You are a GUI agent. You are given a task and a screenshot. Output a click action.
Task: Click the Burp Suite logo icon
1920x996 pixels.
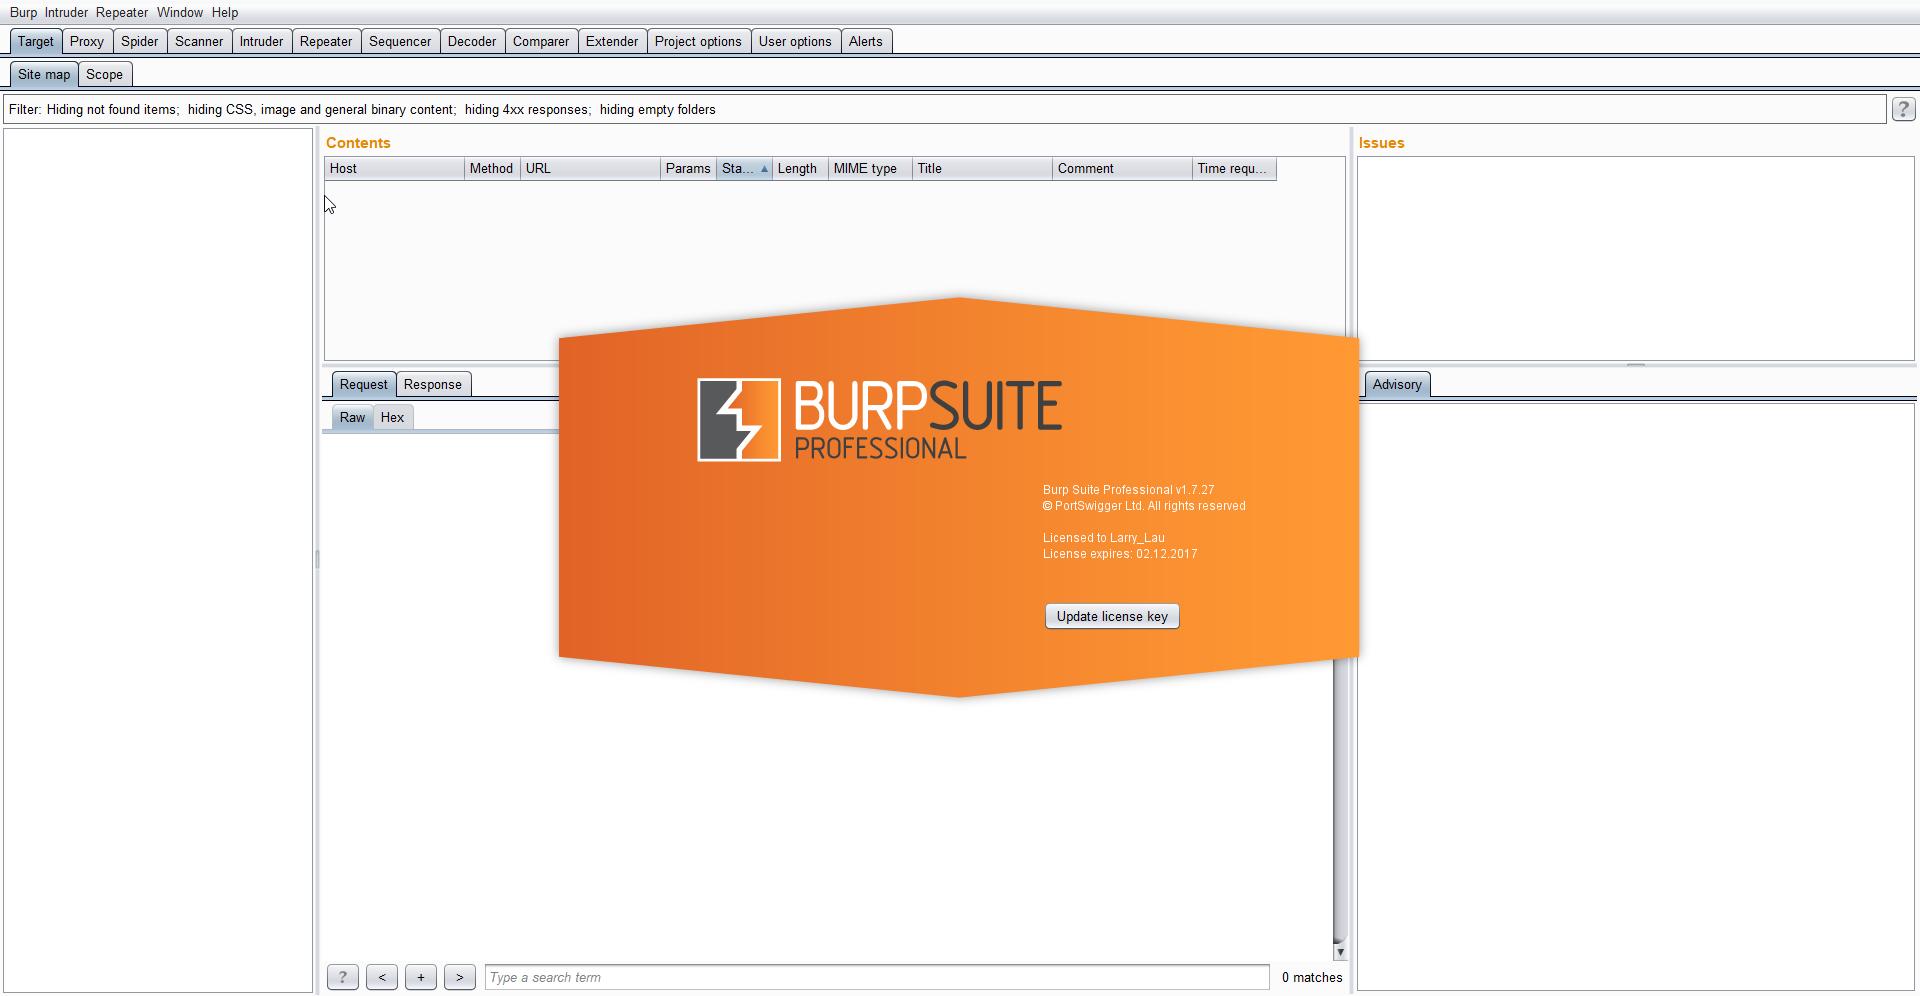tap(738, 420)
